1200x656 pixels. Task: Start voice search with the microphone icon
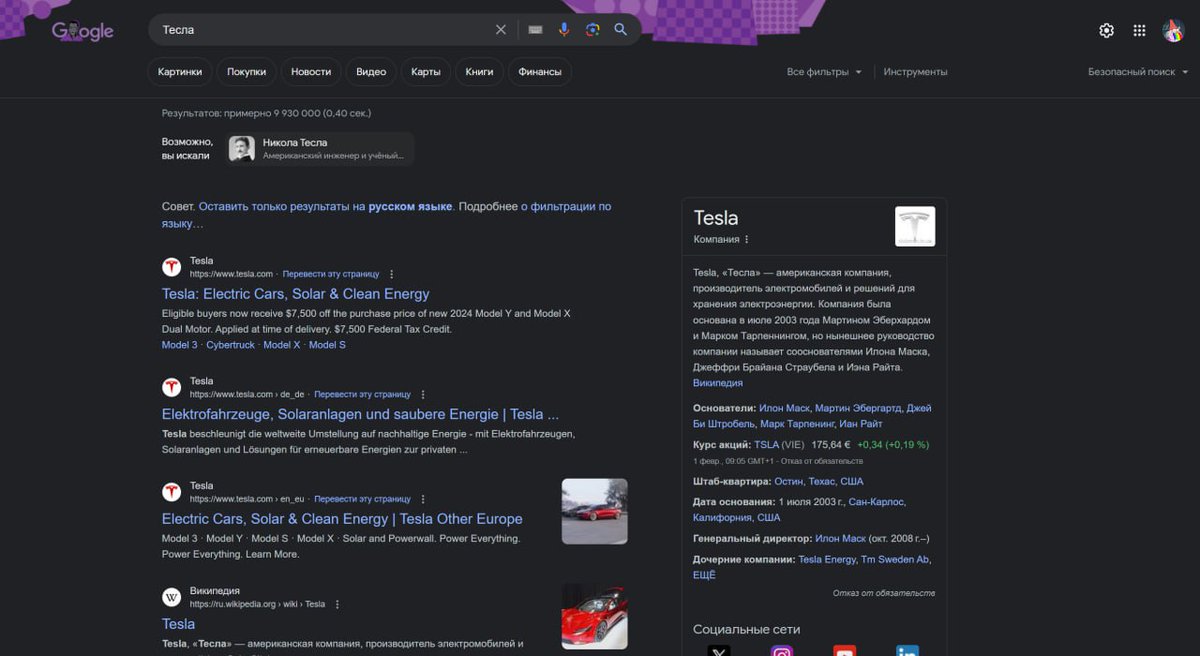(564, 30)
